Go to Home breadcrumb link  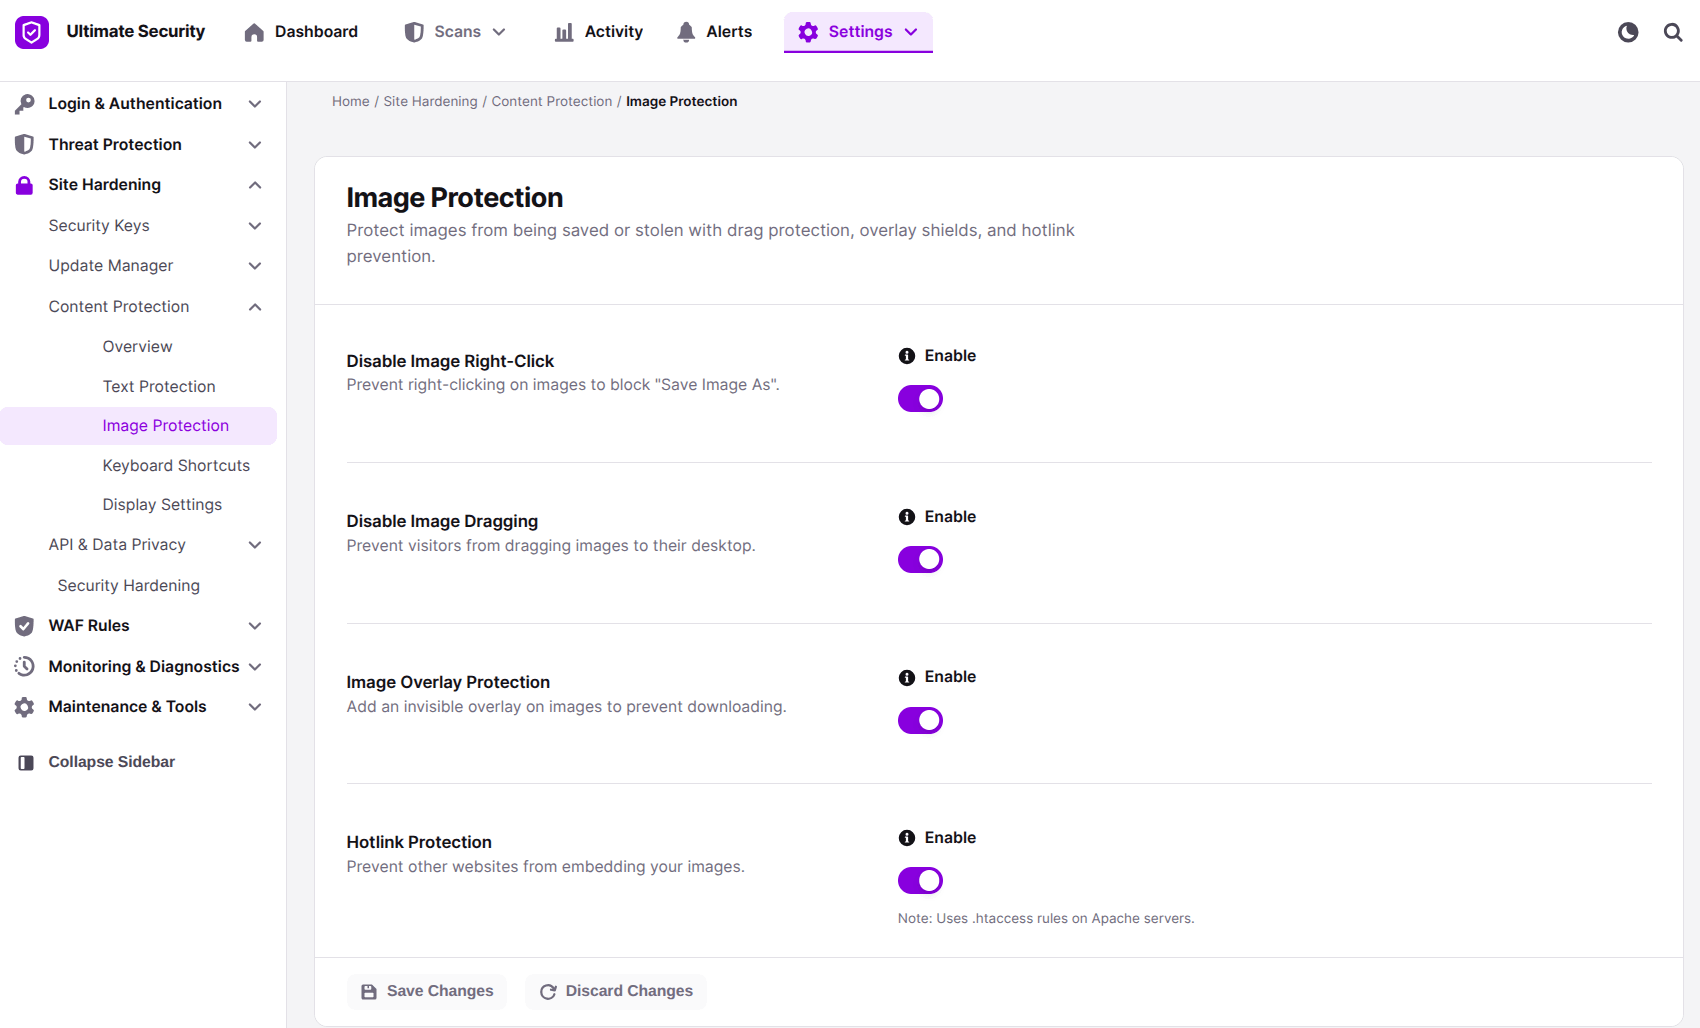pyautogui.click(x=351, y=102)
